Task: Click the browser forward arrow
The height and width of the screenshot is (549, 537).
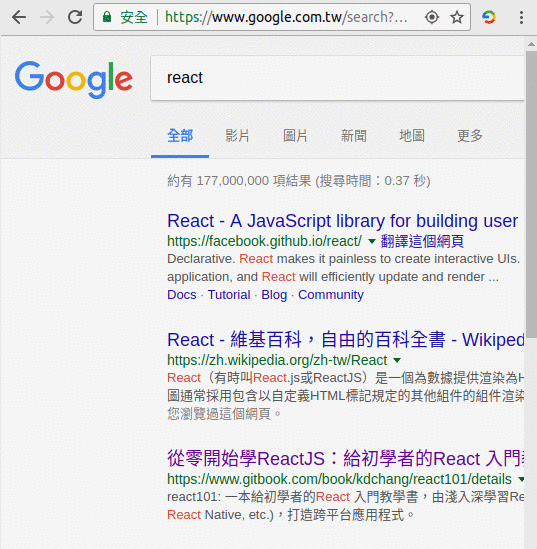Action: click(x=47, y=17)
